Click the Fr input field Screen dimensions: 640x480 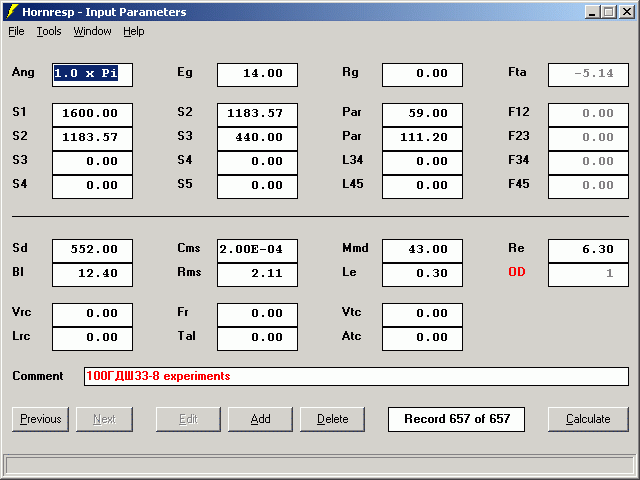point(258,315)
